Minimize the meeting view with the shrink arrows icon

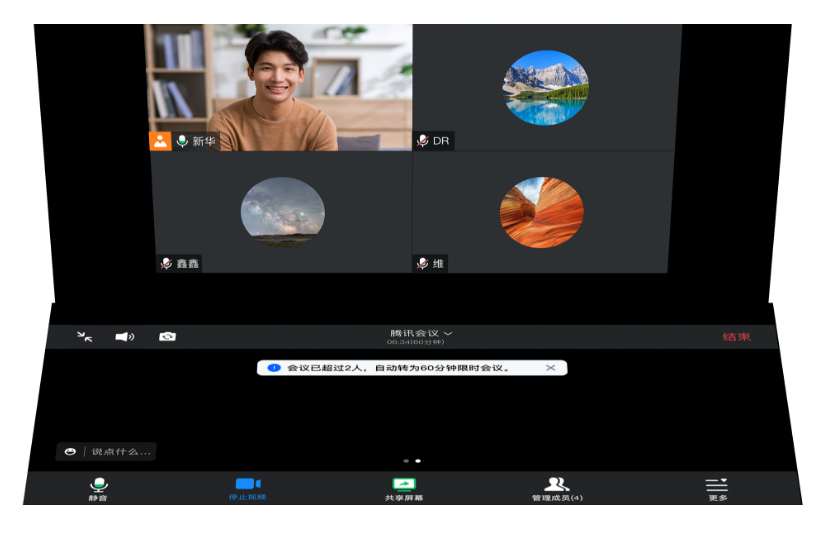point(84,337)
